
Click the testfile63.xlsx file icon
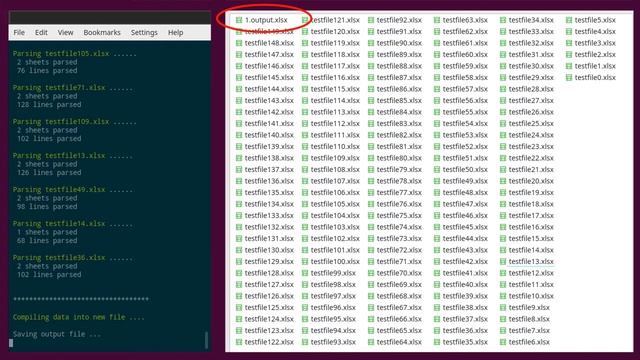pos(437,20)
